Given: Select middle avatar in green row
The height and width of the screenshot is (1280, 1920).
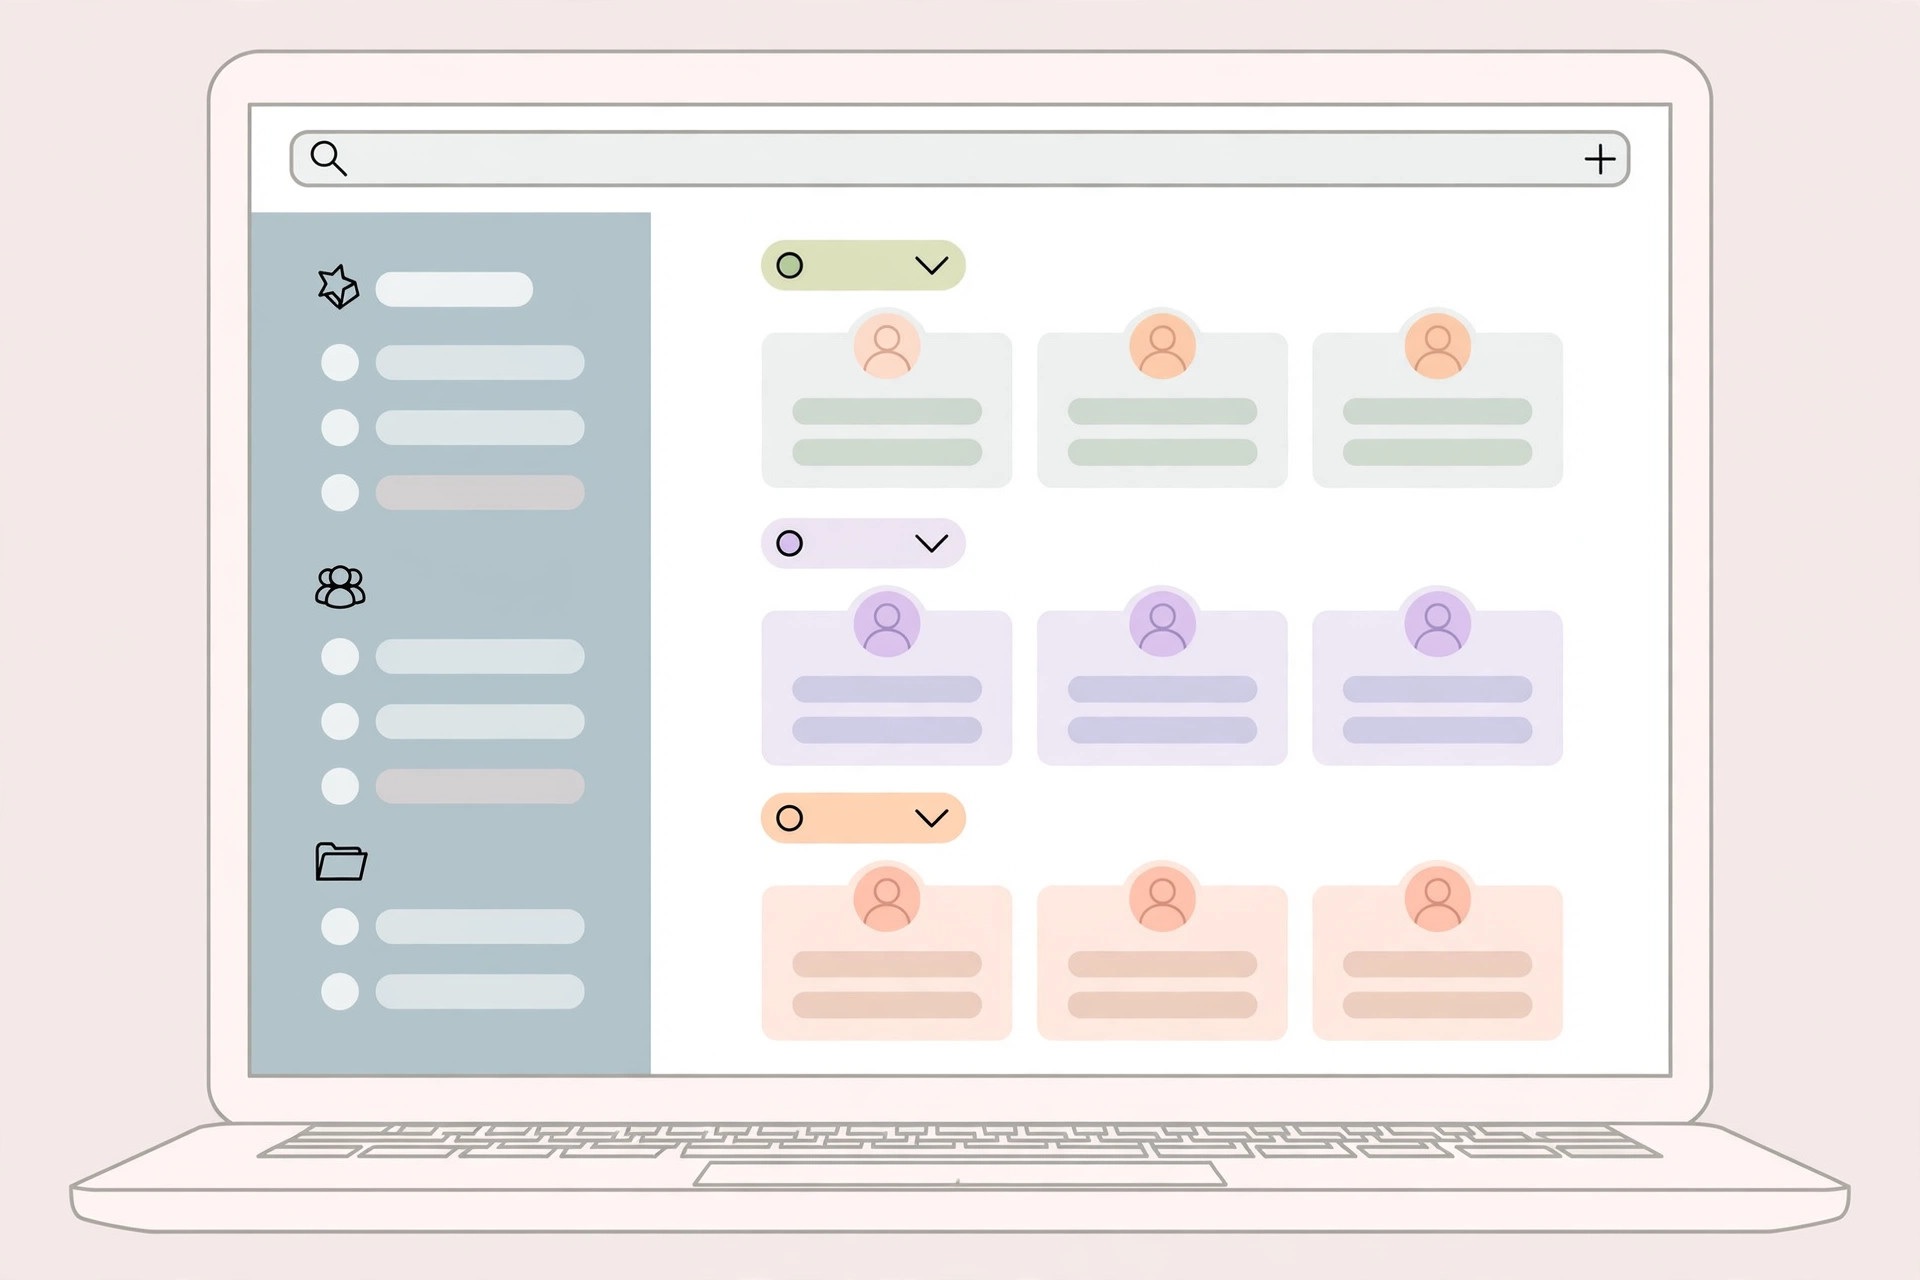Looking at the screenshot, I should click(x=1163, y=346).
